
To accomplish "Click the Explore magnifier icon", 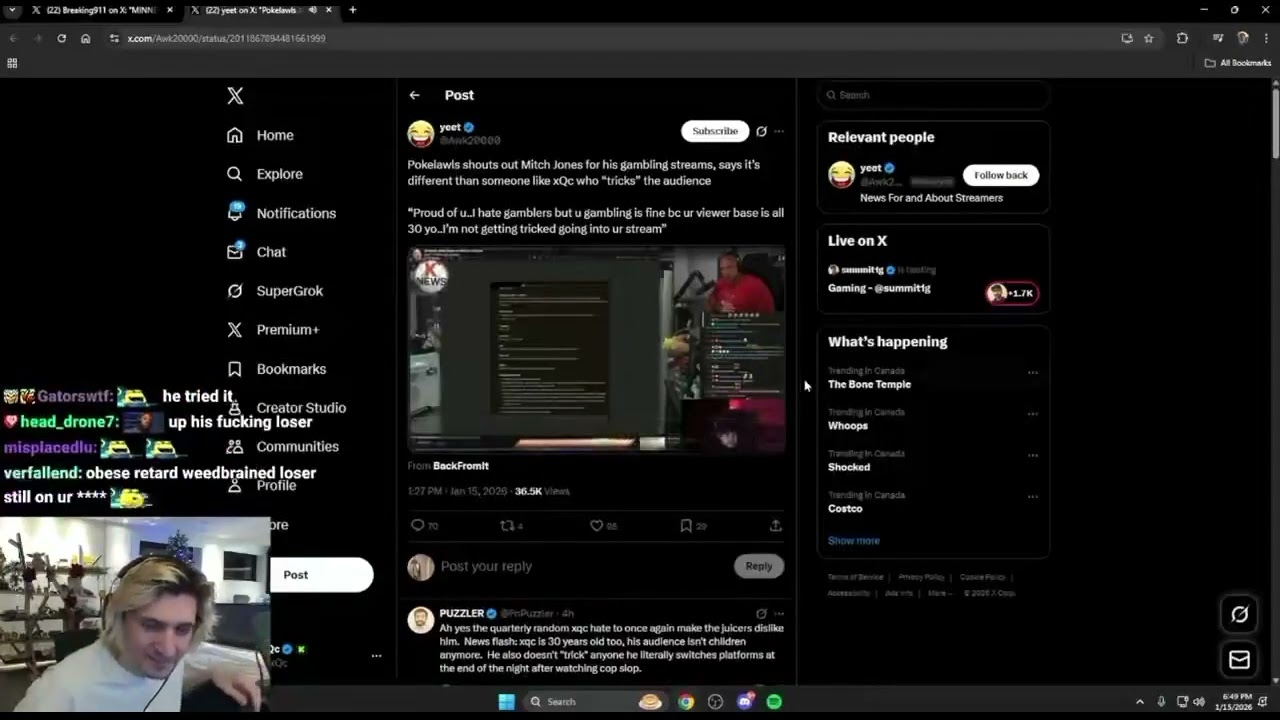I will [x=235, y=174].
